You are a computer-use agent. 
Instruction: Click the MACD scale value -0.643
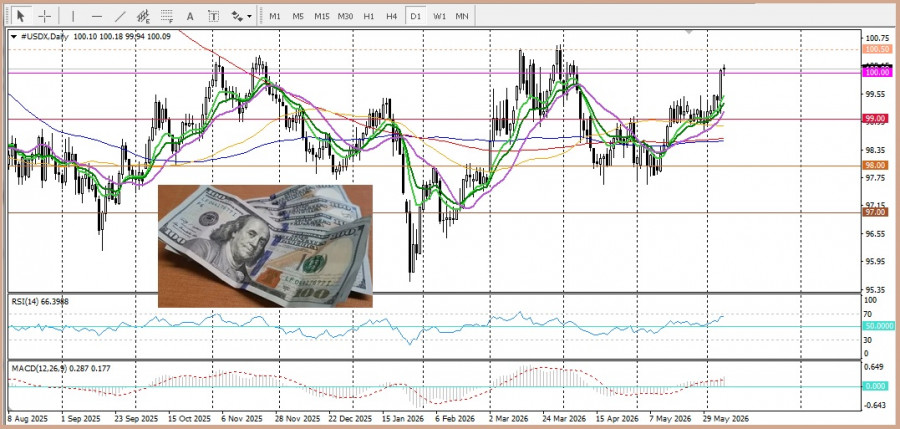(x=875, y=405)
